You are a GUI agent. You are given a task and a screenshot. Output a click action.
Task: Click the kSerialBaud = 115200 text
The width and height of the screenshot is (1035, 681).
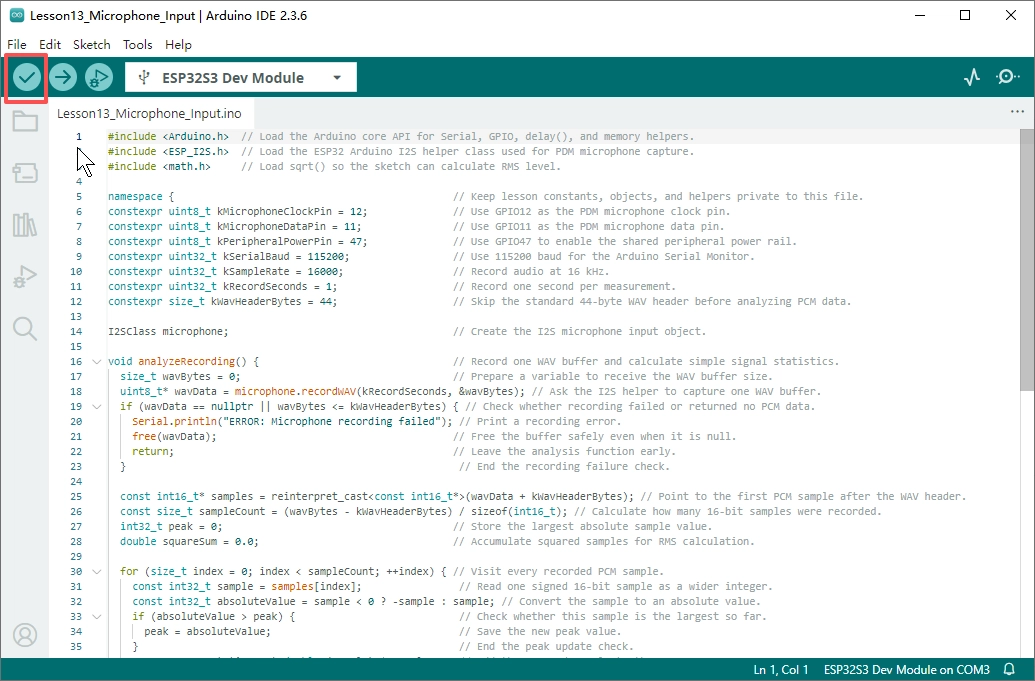(286, 256)
